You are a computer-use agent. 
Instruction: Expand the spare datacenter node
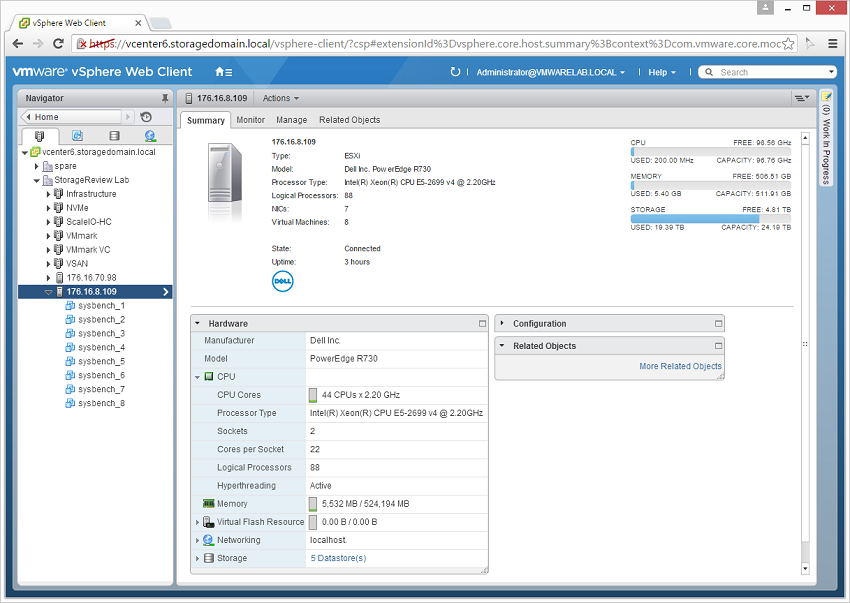coord(36,166)
